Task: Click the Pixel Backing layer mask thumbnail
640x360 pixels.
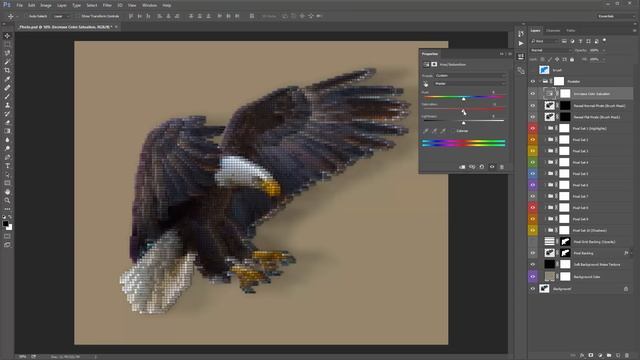Action: tap(565, 253)
